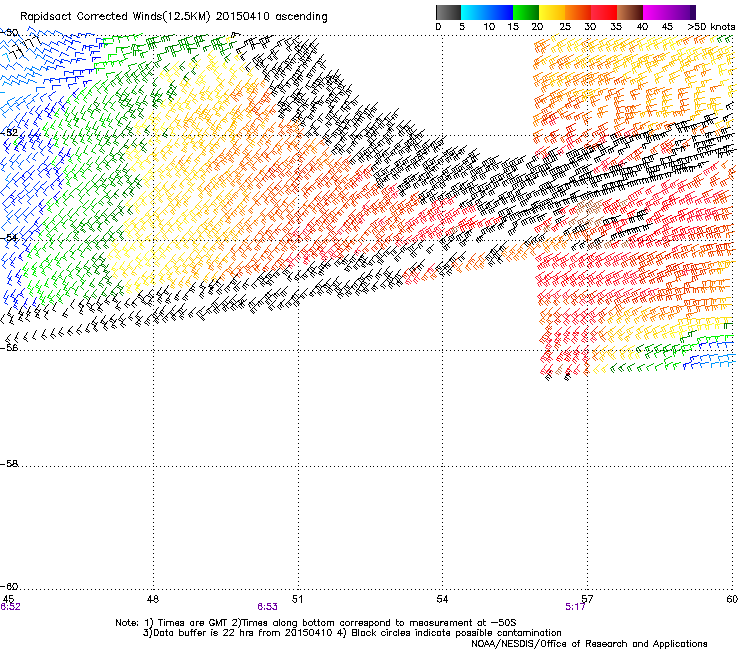
Task: Click the '54' longitude axis label
Action: tap(442, 599)
